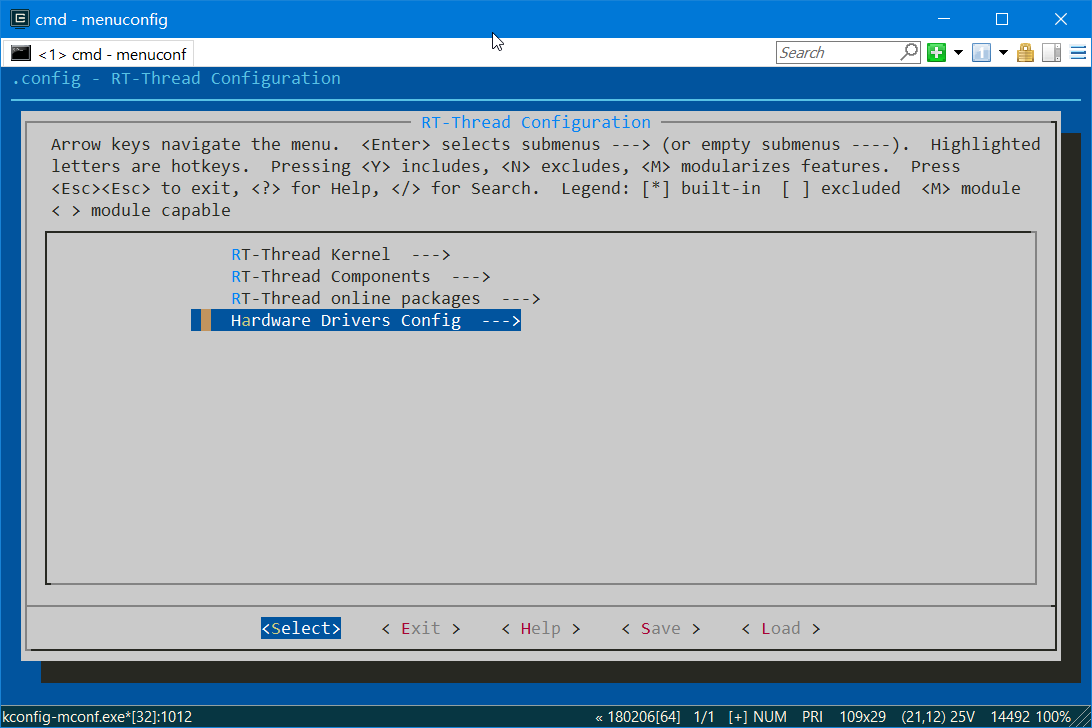Click the < Save > button
The width and height of the screenshot is (1092, 728).
660,628
